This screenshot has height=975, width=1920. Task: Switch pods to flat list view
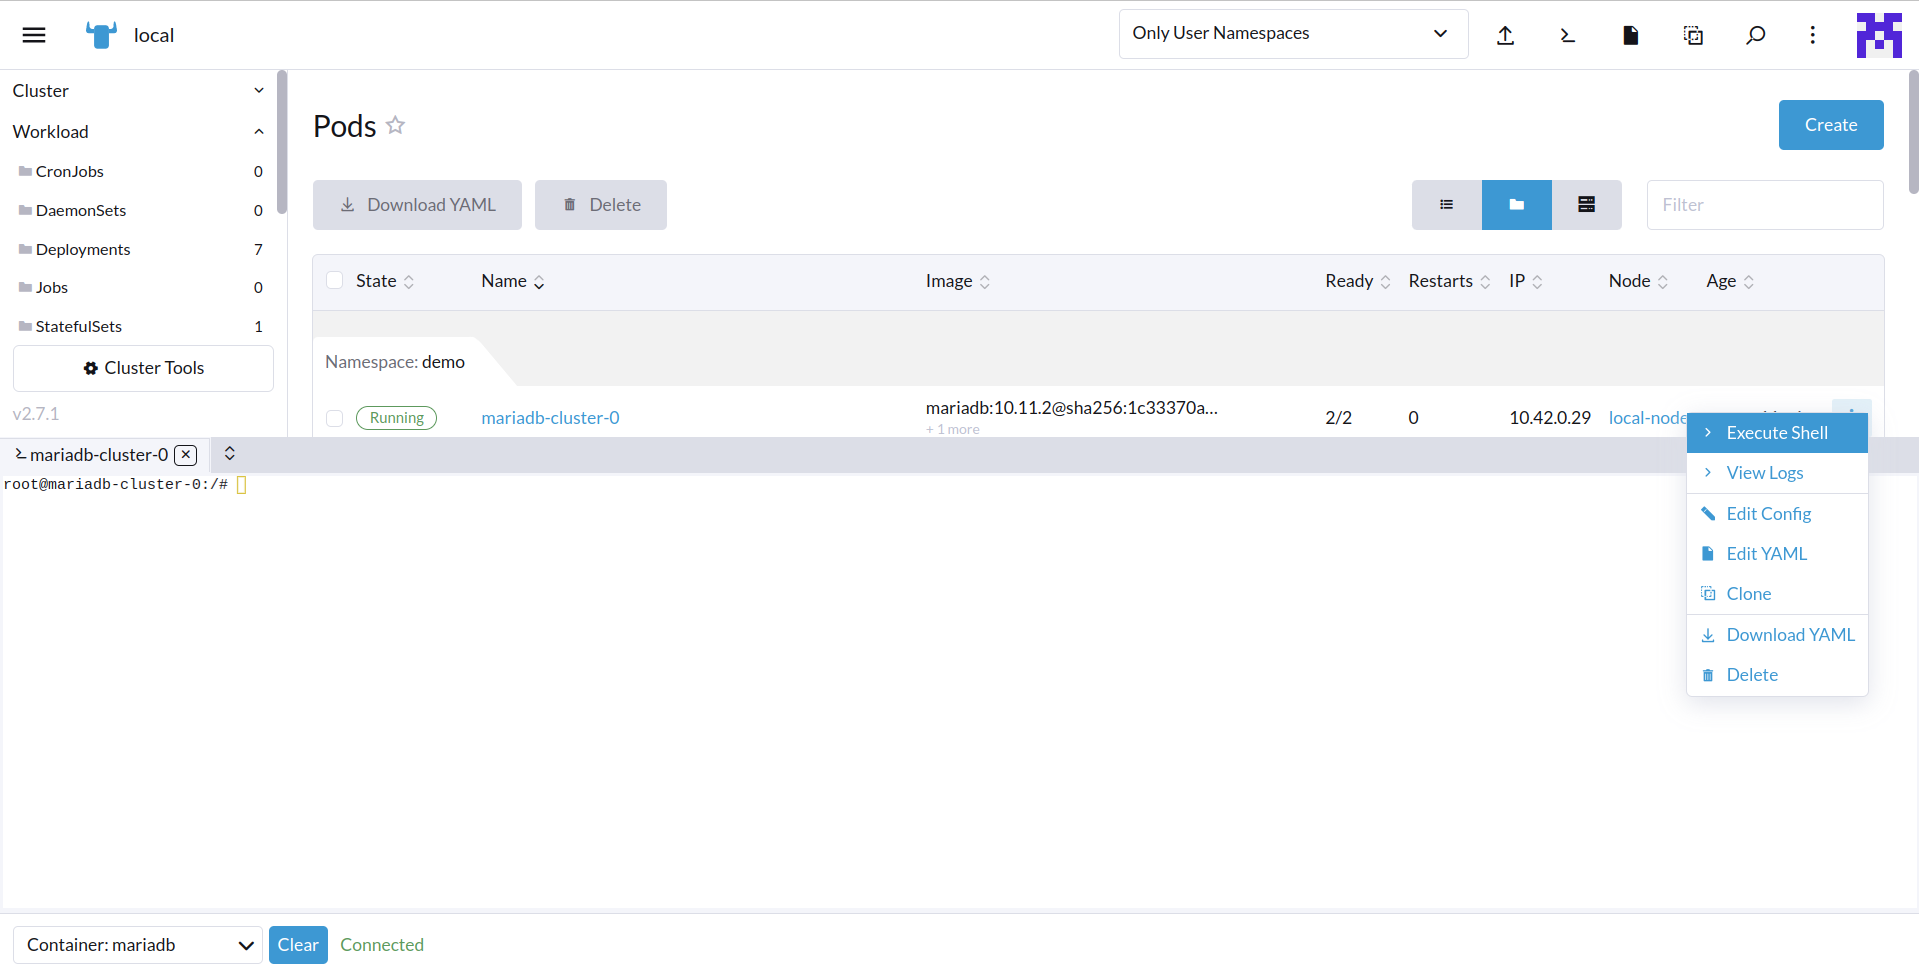click(1446, 204)
